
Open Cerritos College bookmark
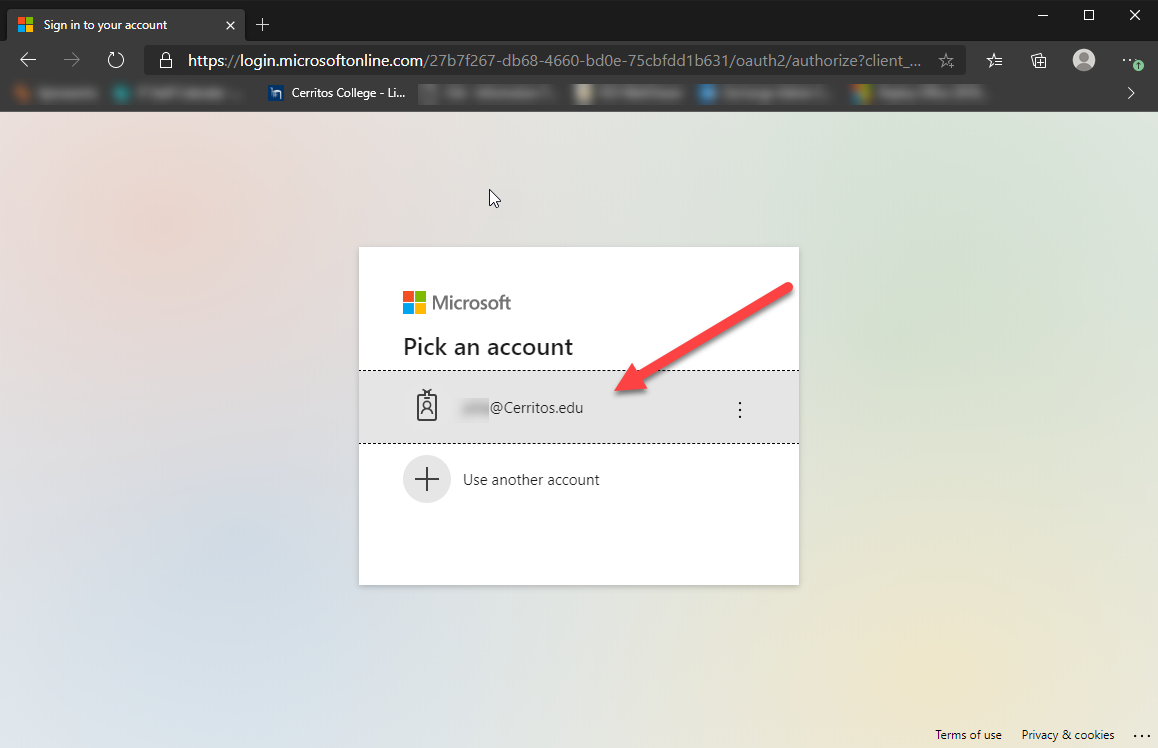337,93
